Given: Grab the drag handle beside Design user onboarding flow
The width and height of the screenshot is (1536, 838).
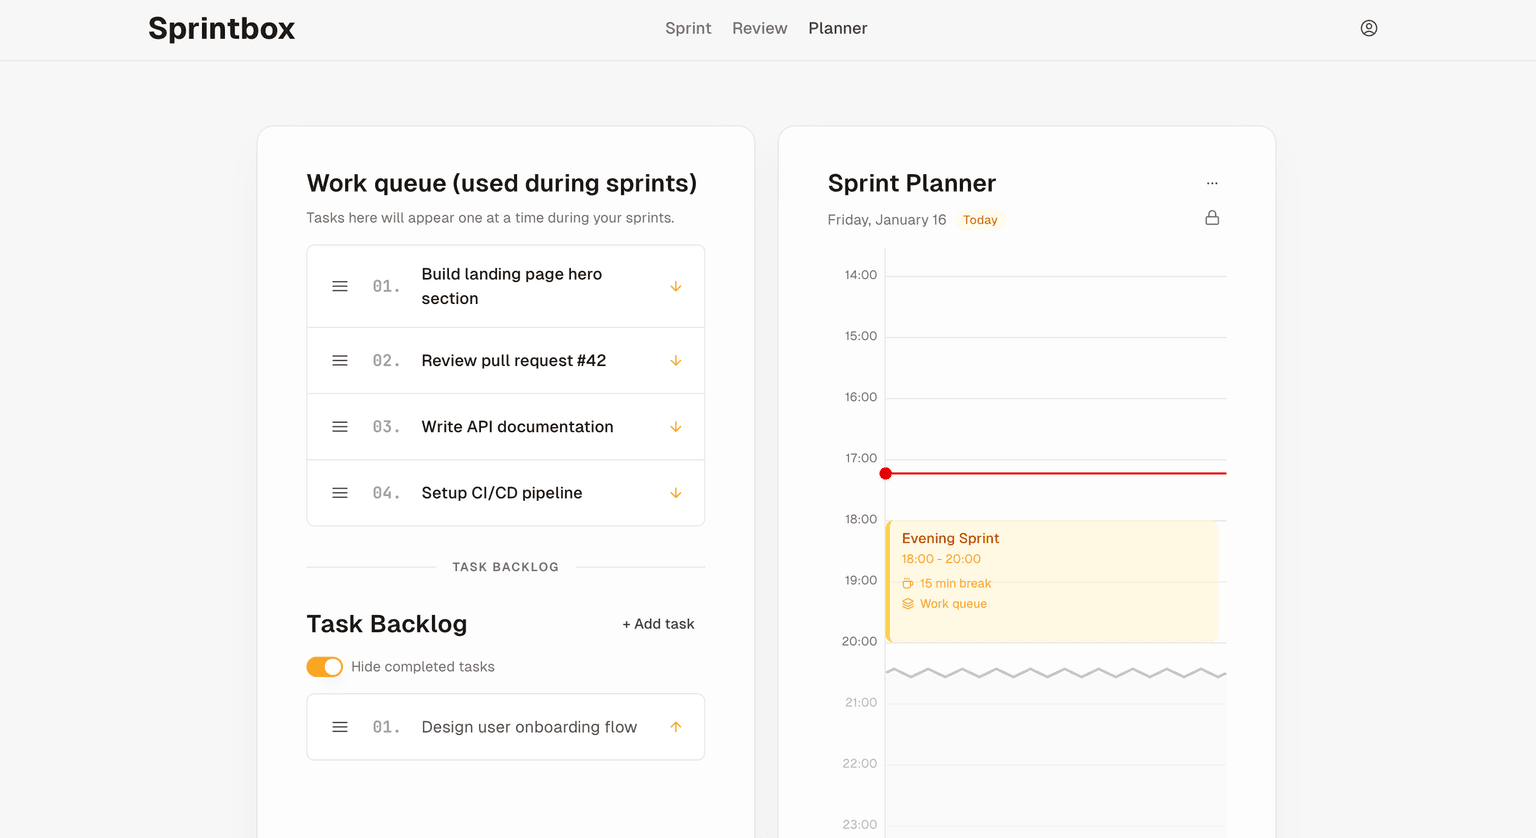Looking at the screenshot, I should (x=339, y=727).
